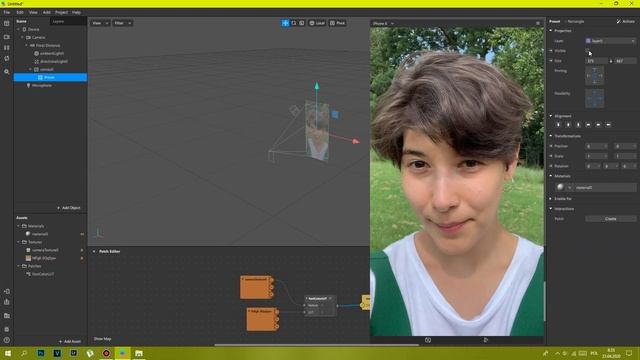The width and height of the screenshot is (640, 360).
Task: Click the last Alignment icon (align bottom)
Action: click(608, 125)
